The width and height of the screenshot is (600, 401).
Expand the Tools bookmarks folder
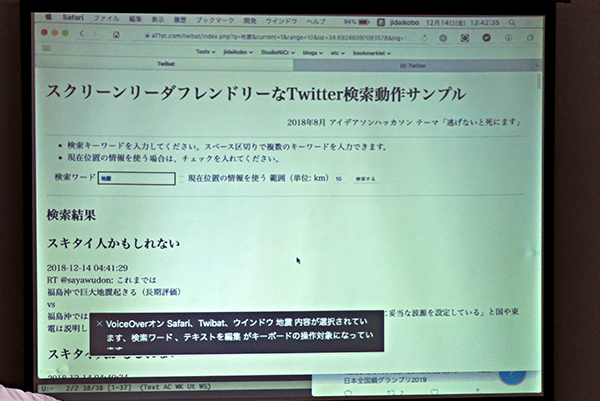coord(205,52)
